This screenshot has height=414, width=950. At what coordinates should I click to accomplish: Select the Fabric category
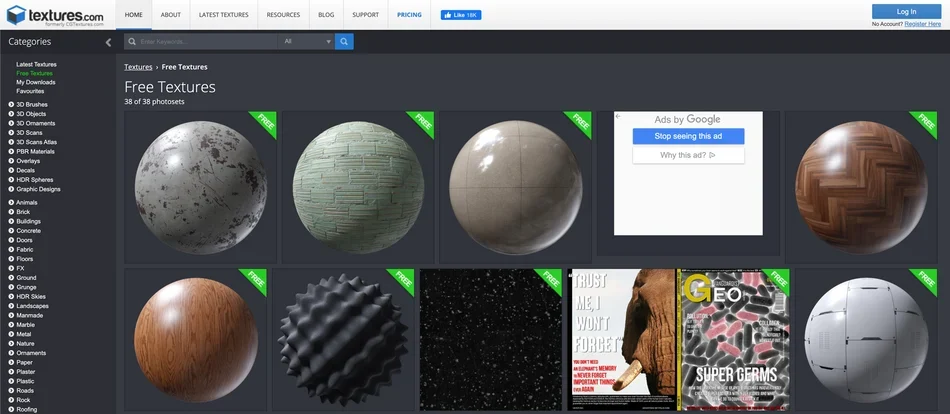(25, 250)
